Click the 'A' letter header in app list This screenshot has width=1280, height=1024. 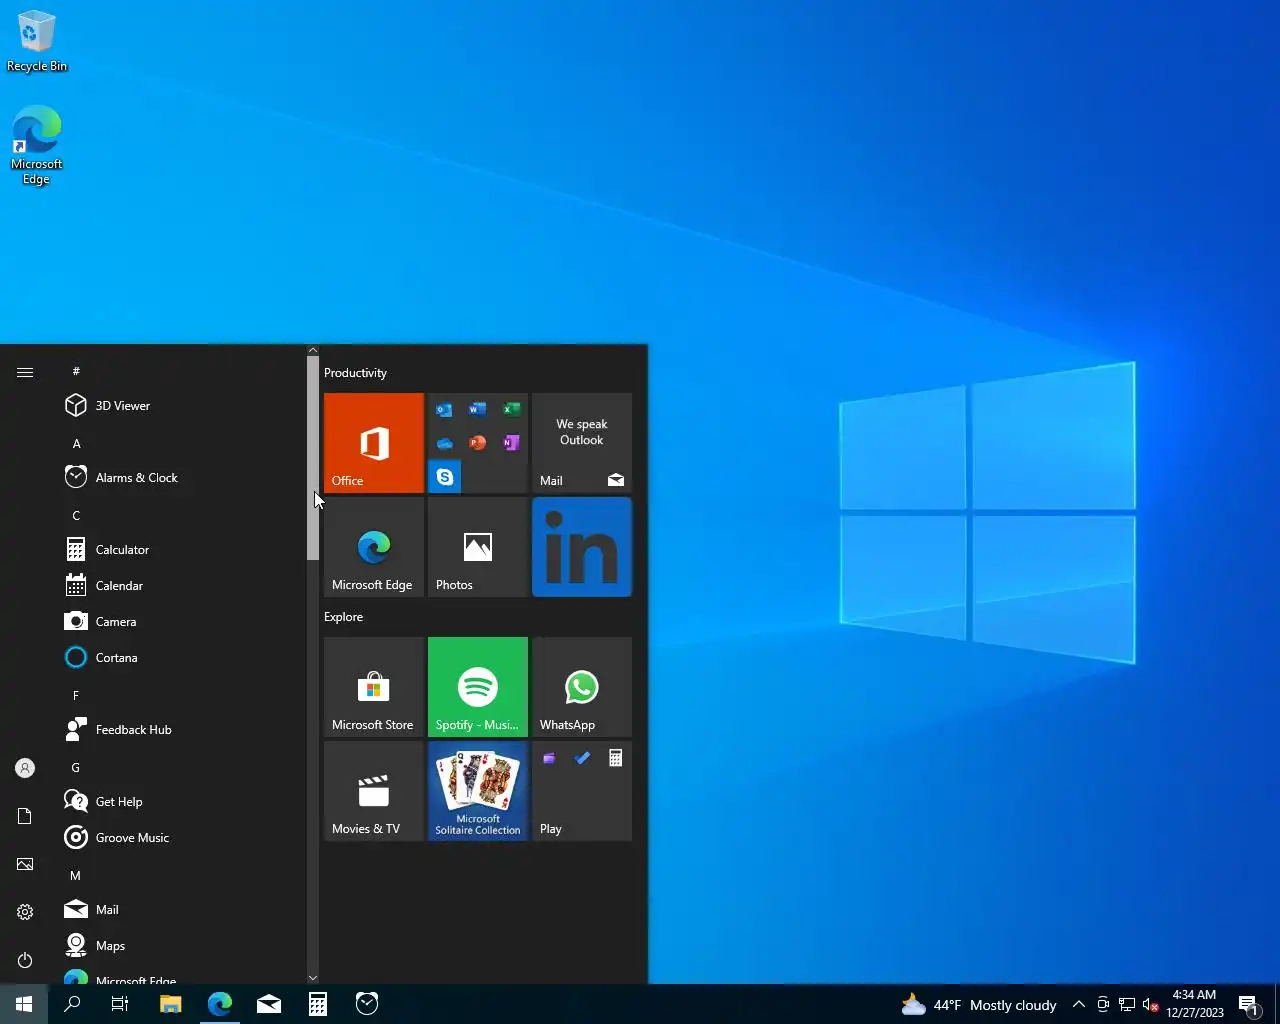(76, 443)
